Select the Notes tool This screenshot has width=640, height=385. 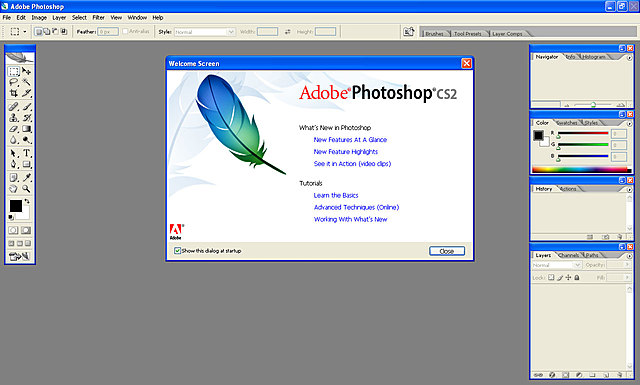coord(13,178)
